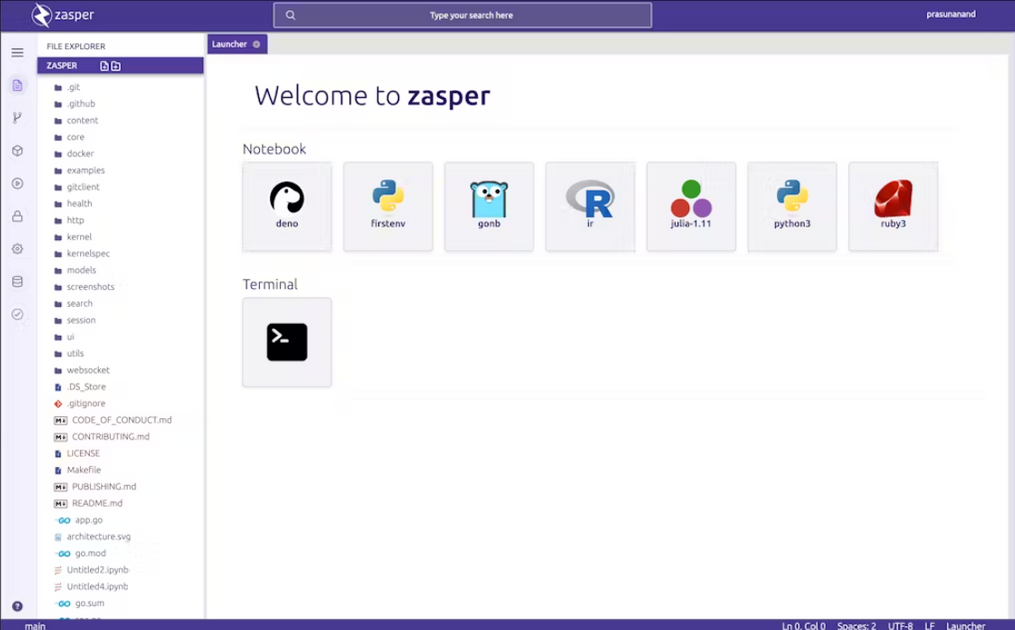The image size is (1015, 630).
Task: Open the database panel icon in sidebar
Action: (x=17, y=281)
